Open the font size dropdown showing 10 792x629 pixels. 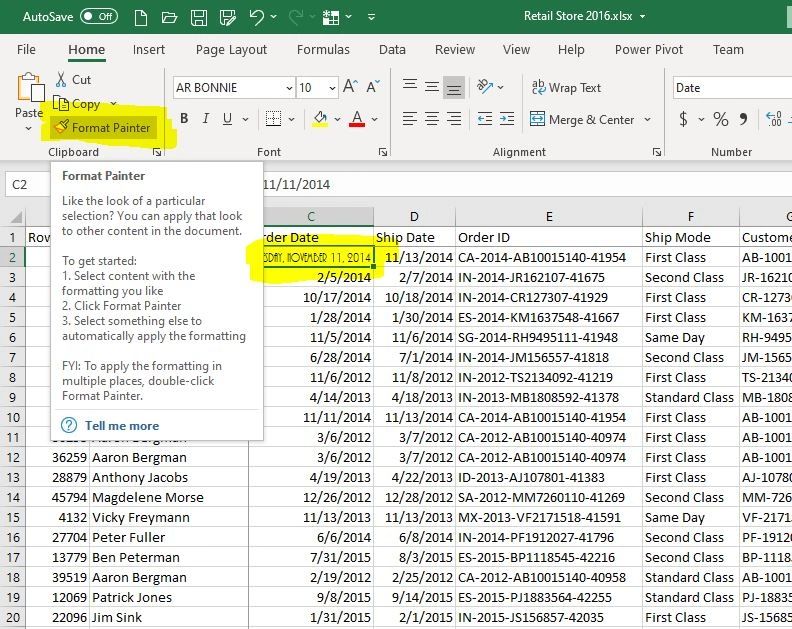[x=332, y=88]
